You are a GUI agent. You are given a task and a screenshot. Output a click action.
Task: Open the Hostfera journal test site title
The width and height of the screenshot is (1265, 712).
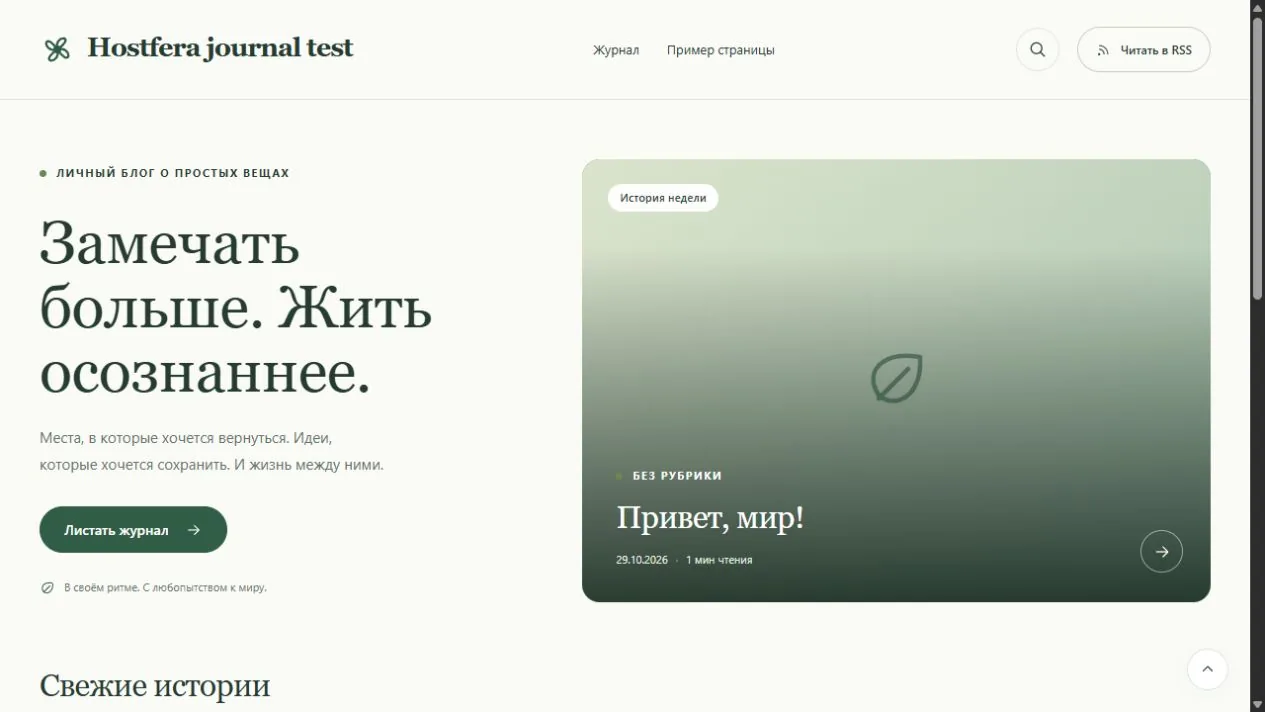[x=220, y=48]
